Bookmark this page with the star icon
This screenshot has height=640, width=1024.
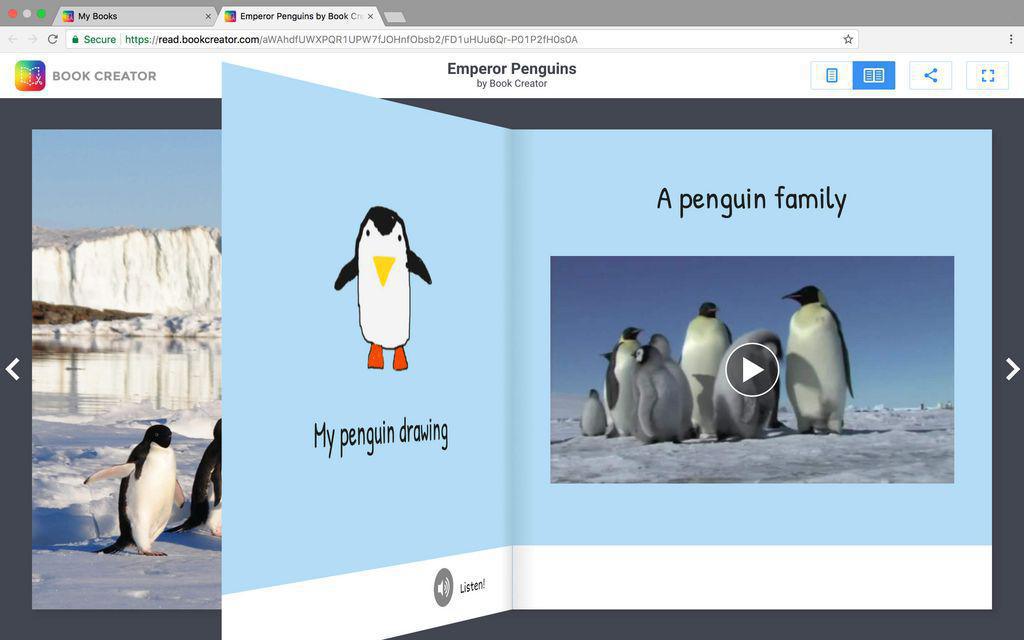[x=846, y=39]
